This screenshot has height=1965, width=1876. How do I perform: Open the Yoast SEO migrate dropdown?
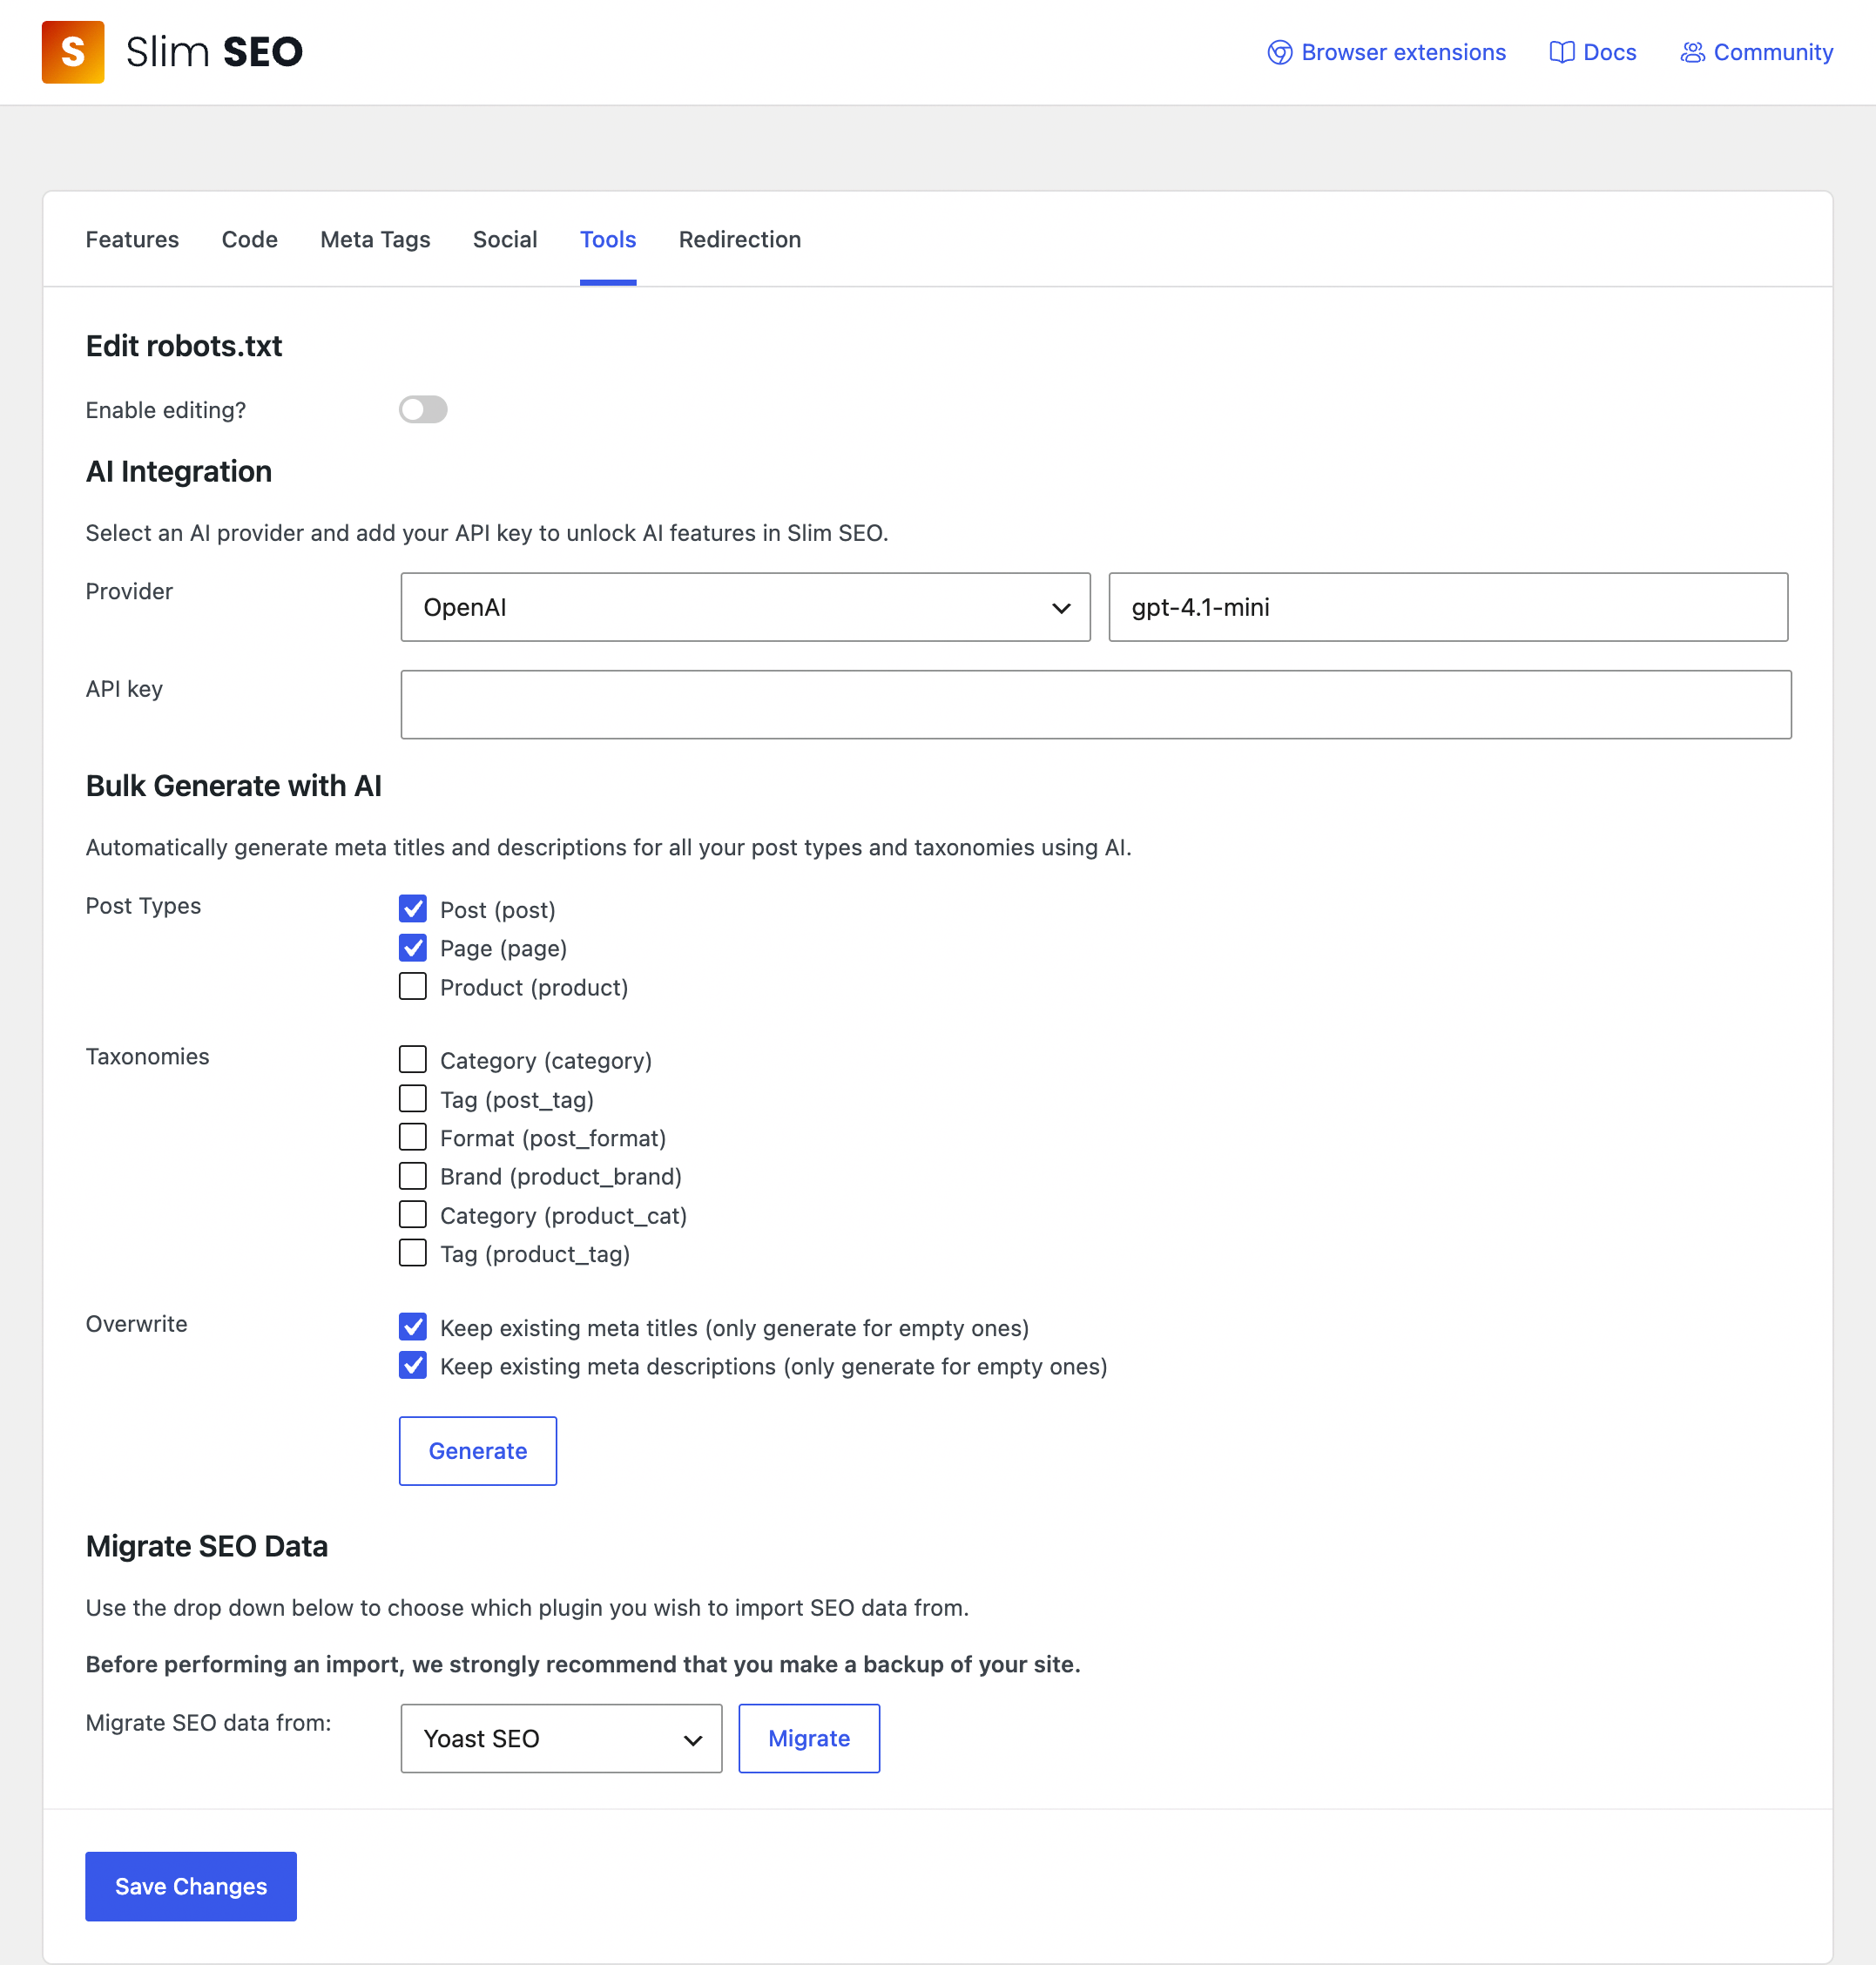click(x=561, y=1738)
